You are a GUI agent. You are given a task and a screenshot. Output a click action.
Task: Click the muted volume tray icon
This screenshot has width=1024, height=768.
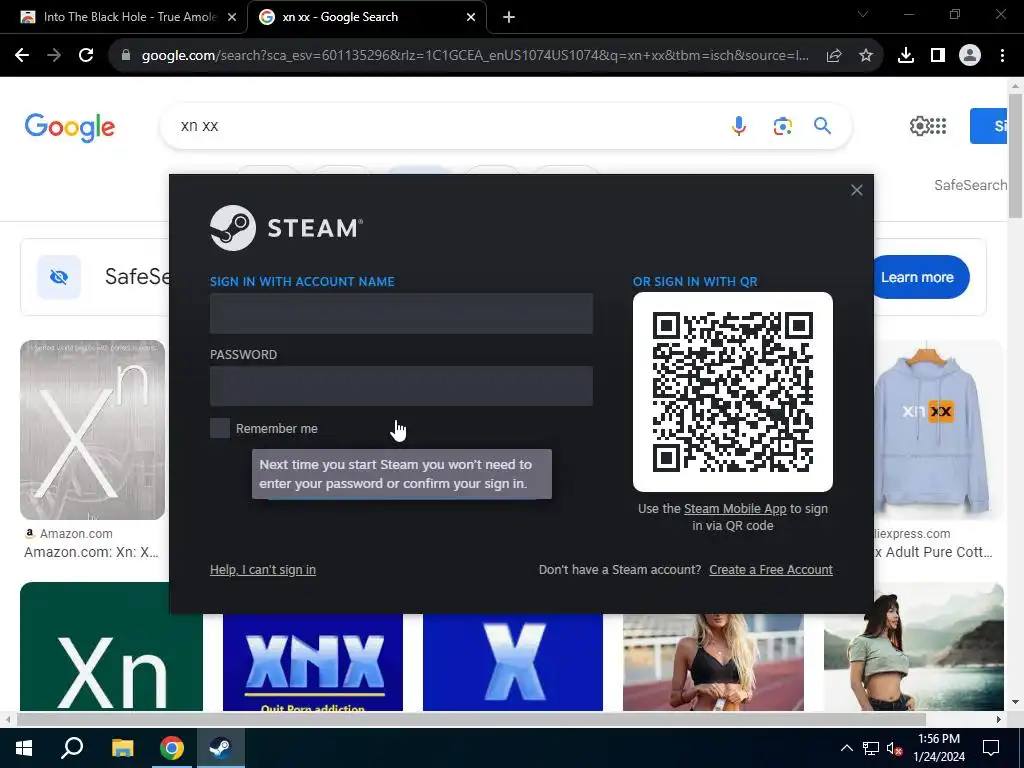coord(894,748)
